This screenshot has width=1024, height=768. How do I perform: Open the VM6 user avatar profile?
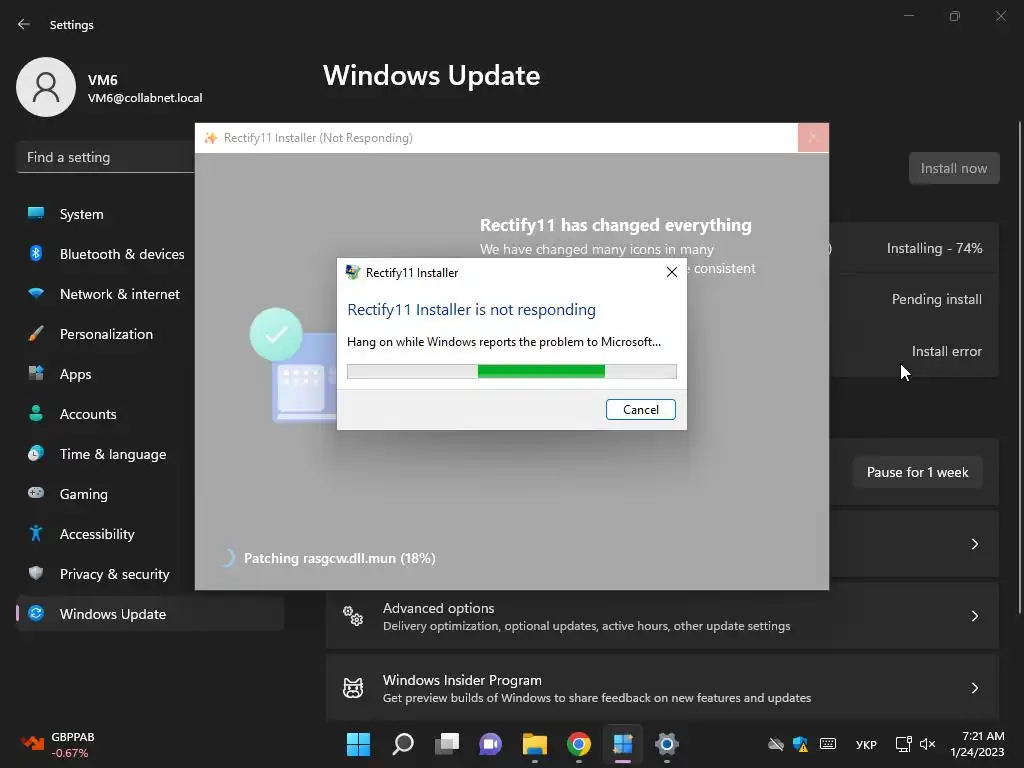click(46, 87)
